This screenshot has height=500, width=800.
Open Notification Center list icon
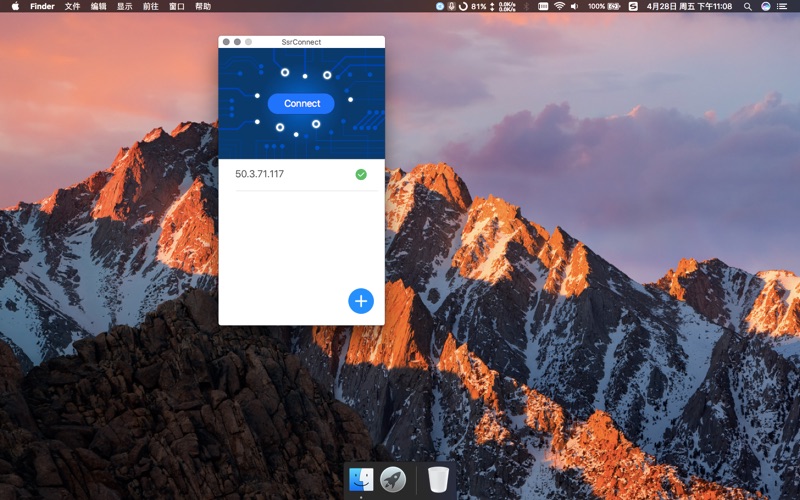(x=782, y=6)
